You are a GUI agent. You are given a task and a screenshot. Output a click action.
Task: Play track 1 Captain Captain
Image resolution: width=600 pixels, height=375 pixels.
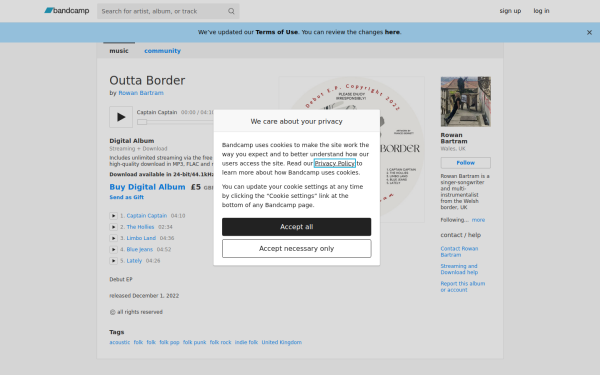coord(113,216)
